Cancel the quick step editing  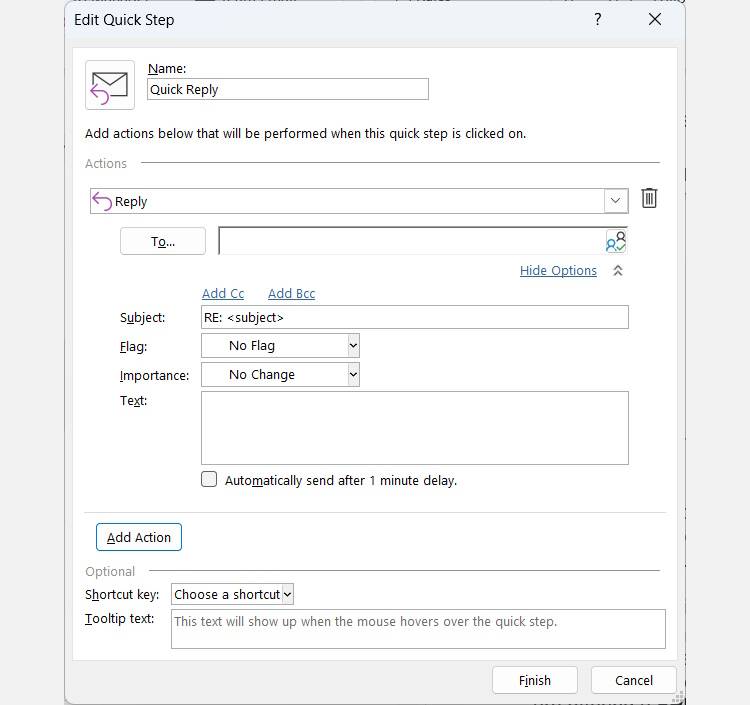(x=633, y=680)
